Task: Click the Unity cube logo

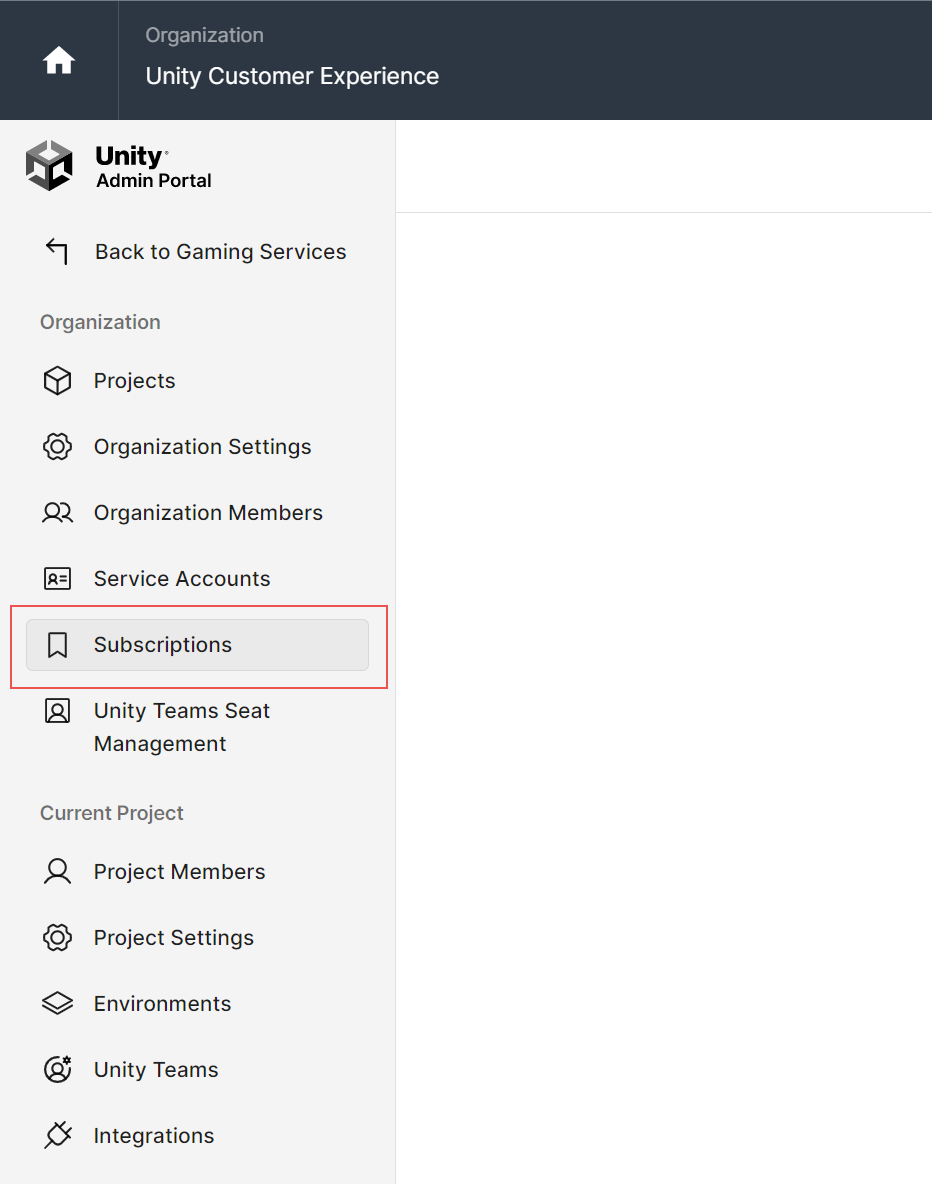Action: click(x=49, y=165)
